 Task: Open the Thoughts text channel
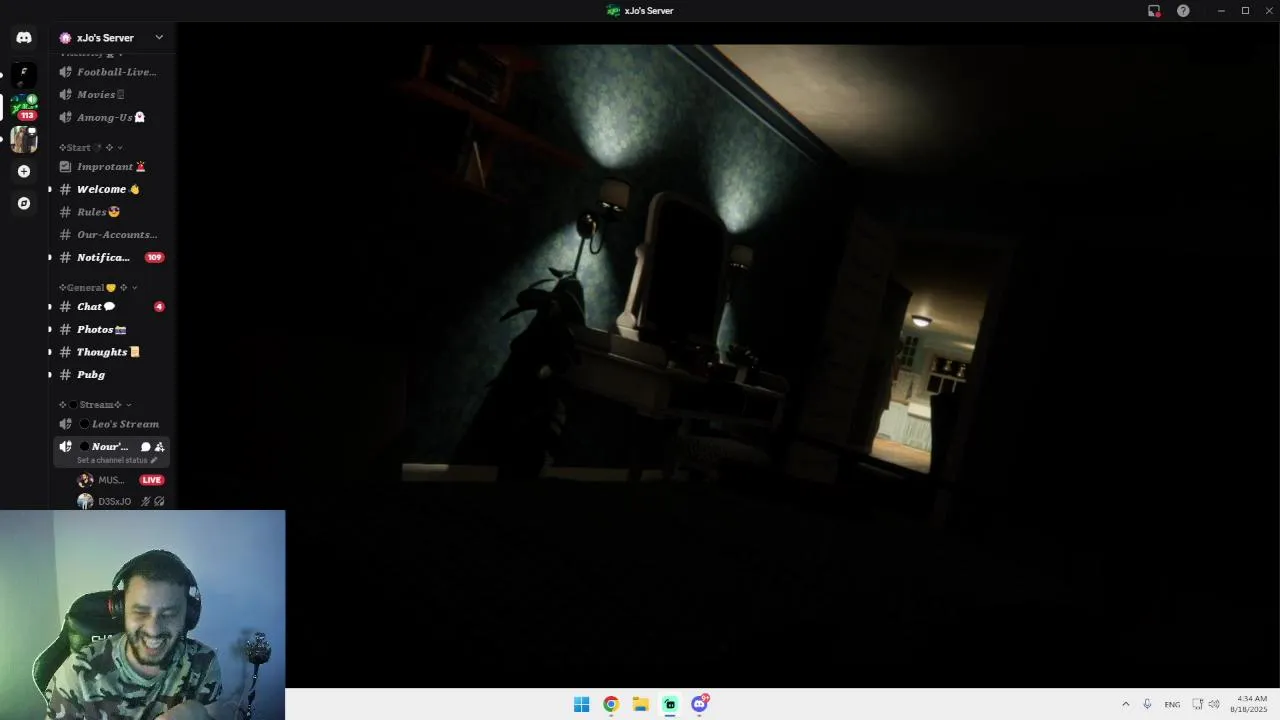pyautogui.click(x=111, y=352)
